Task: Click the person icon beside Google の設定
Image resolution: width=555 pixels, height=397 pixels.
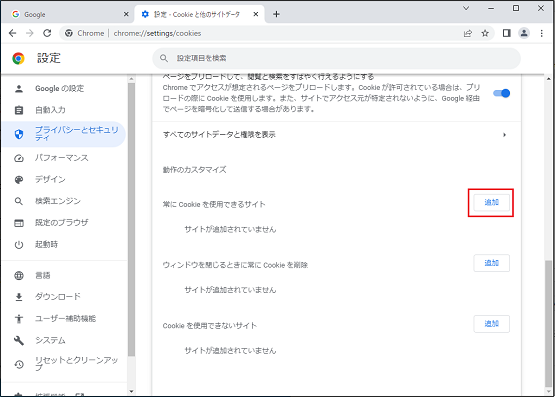Action: [x=19, y=88]
